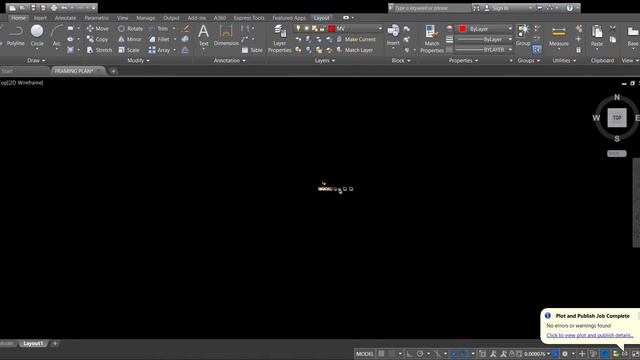Select the Fillet tool
This screenshot has width=640, height=360.
tap(159, 39)
